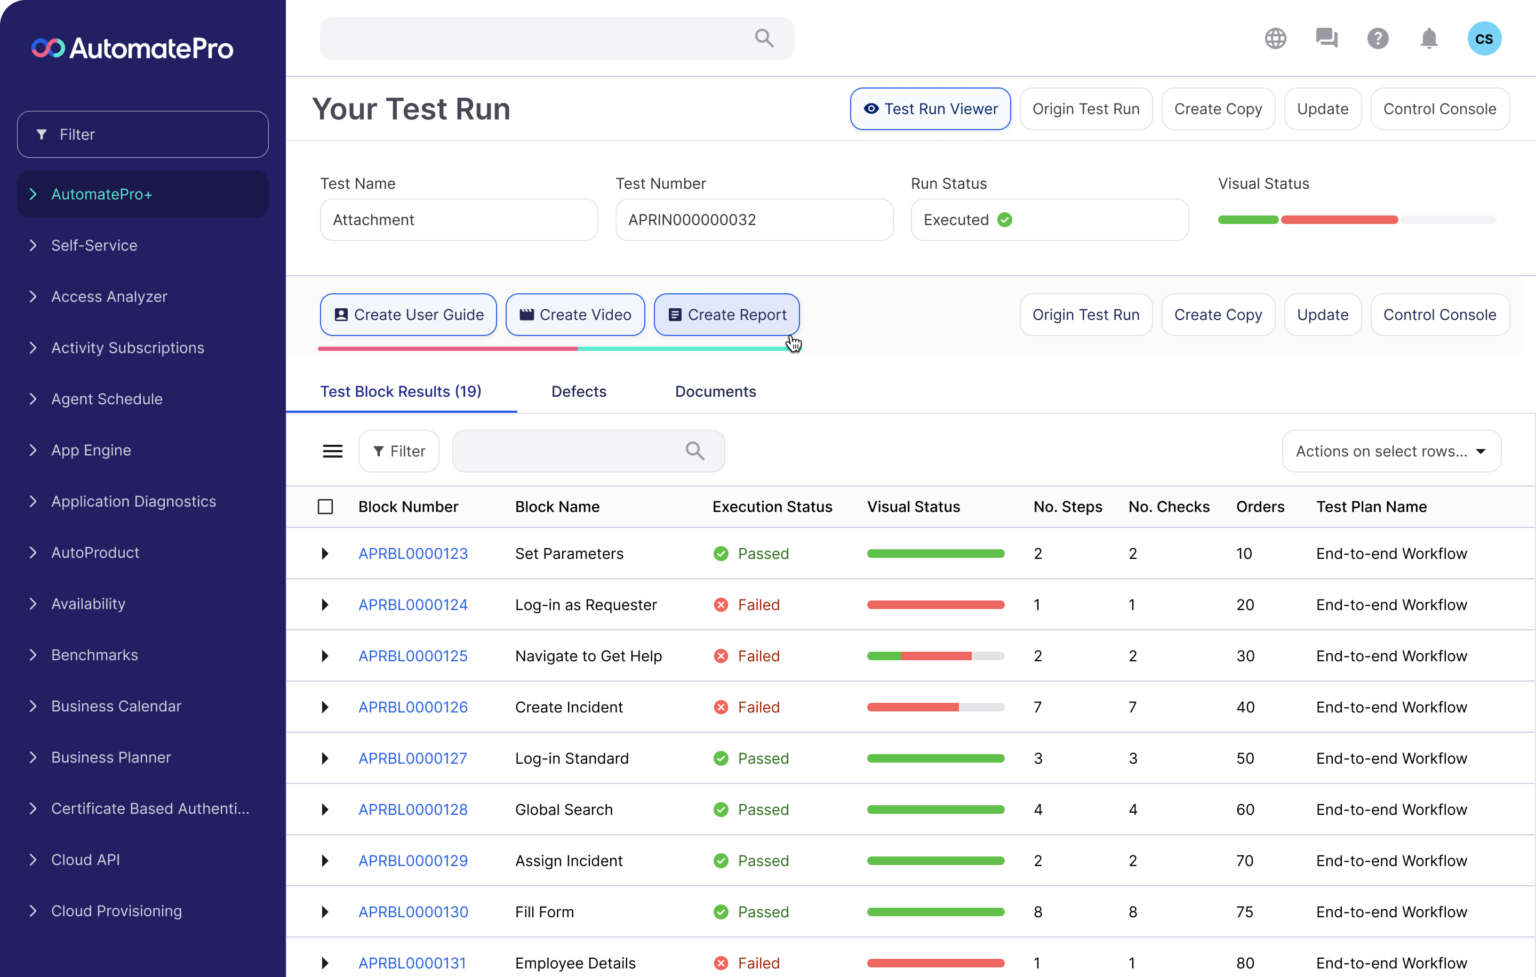Open block link APRBL0000127
Image resolution: width=1536 pixels, height=977 pixels.
(x=412, y=758)
